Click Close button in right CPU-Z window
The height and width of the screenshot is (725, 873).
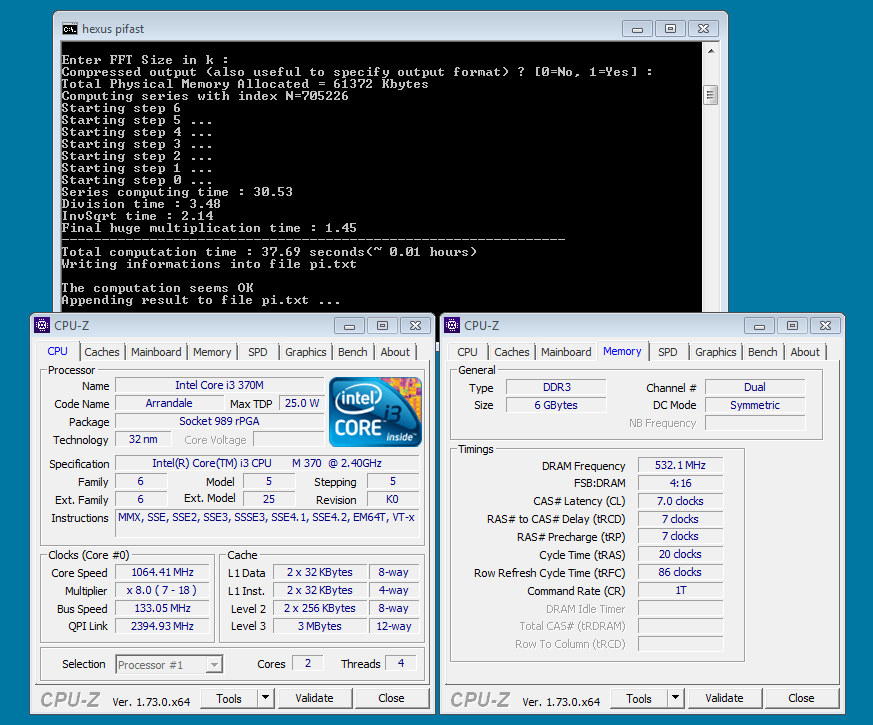801,698
